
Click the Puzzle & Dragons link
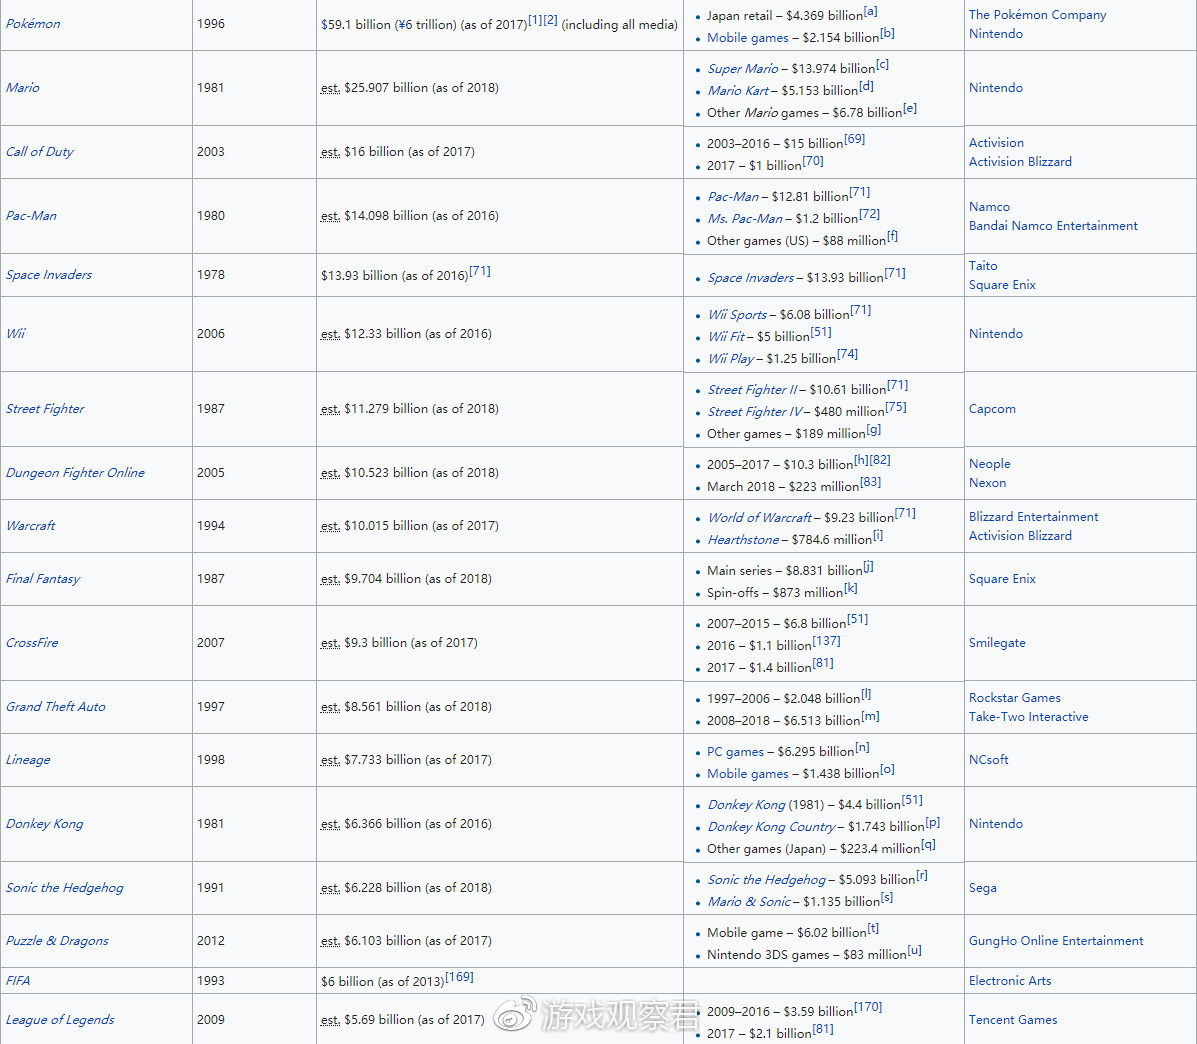click(x=57, y=941)
